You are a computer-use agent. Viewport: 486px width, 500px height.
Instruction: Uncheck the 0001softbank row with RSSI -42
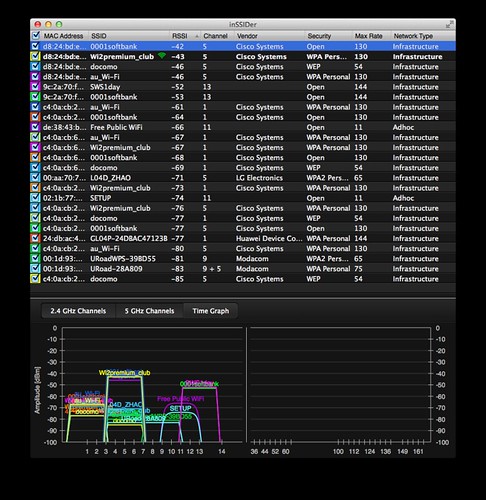pos(35,46)
